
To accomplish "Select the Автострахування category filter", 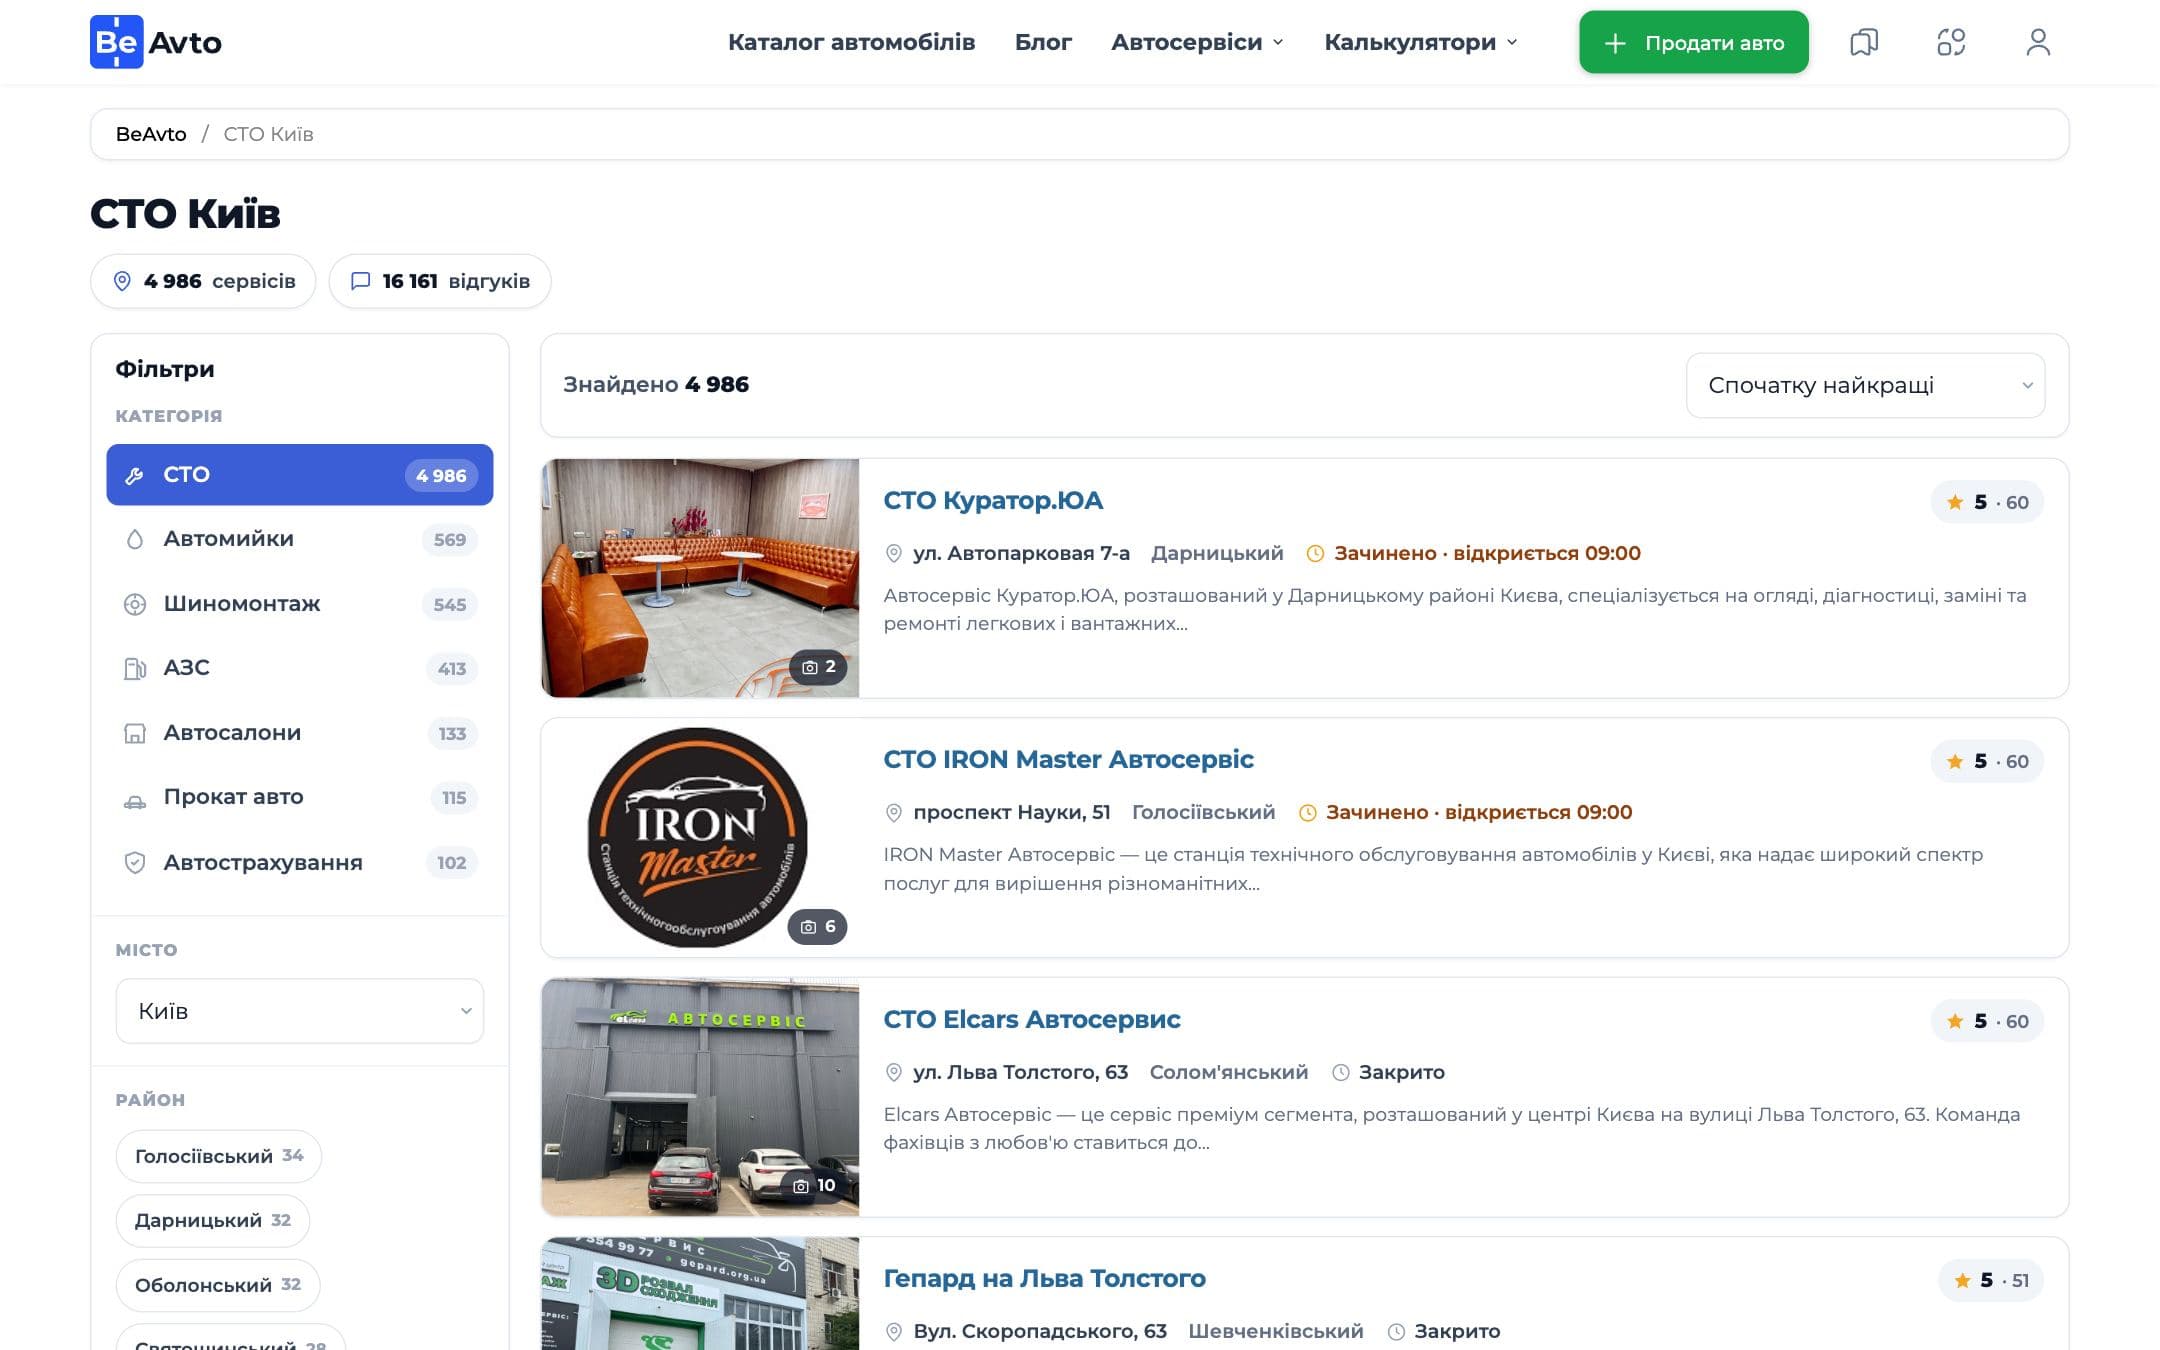I will (299, 862).
